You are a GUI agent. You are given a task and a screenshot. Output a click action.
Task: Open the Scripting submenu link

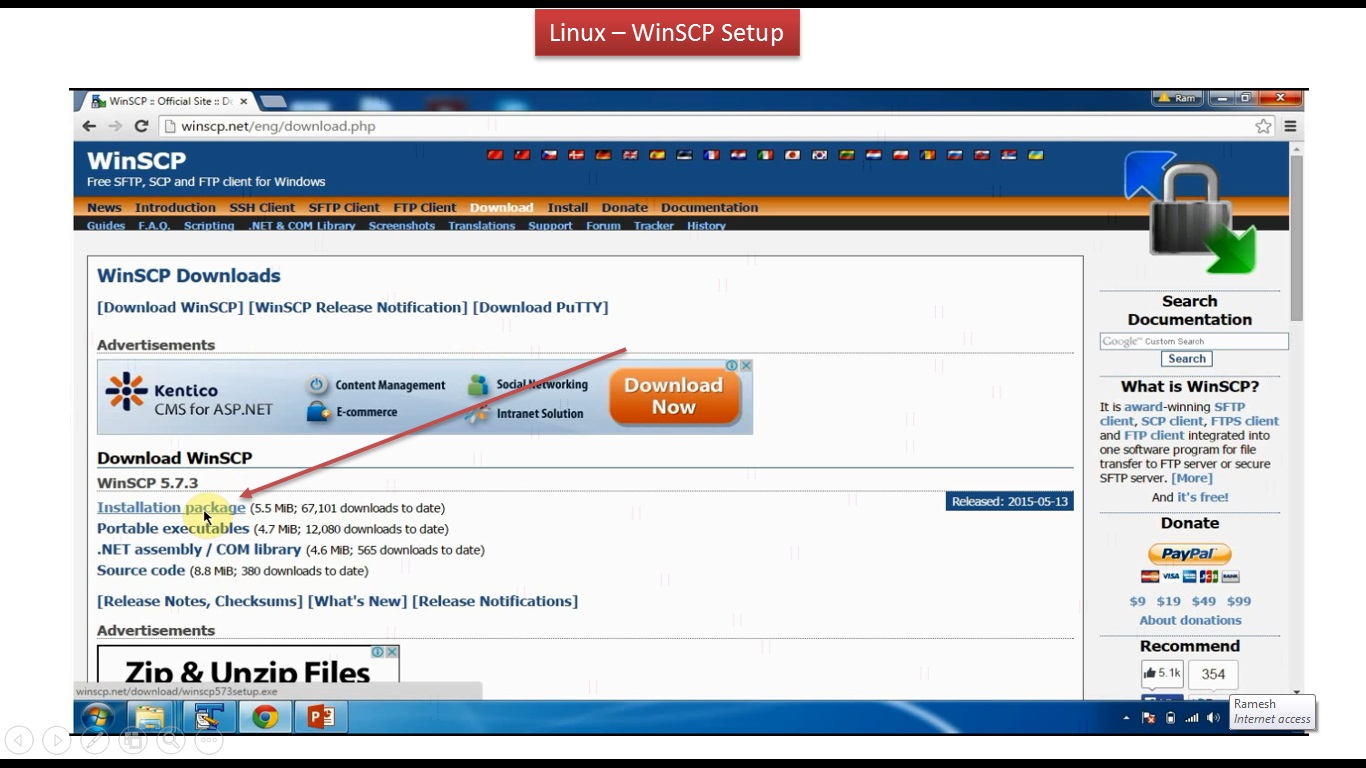pos(209,226)
